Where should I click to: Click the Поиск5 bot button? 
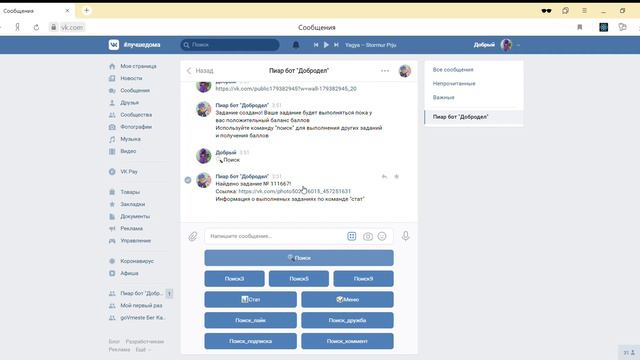point(299,279)
